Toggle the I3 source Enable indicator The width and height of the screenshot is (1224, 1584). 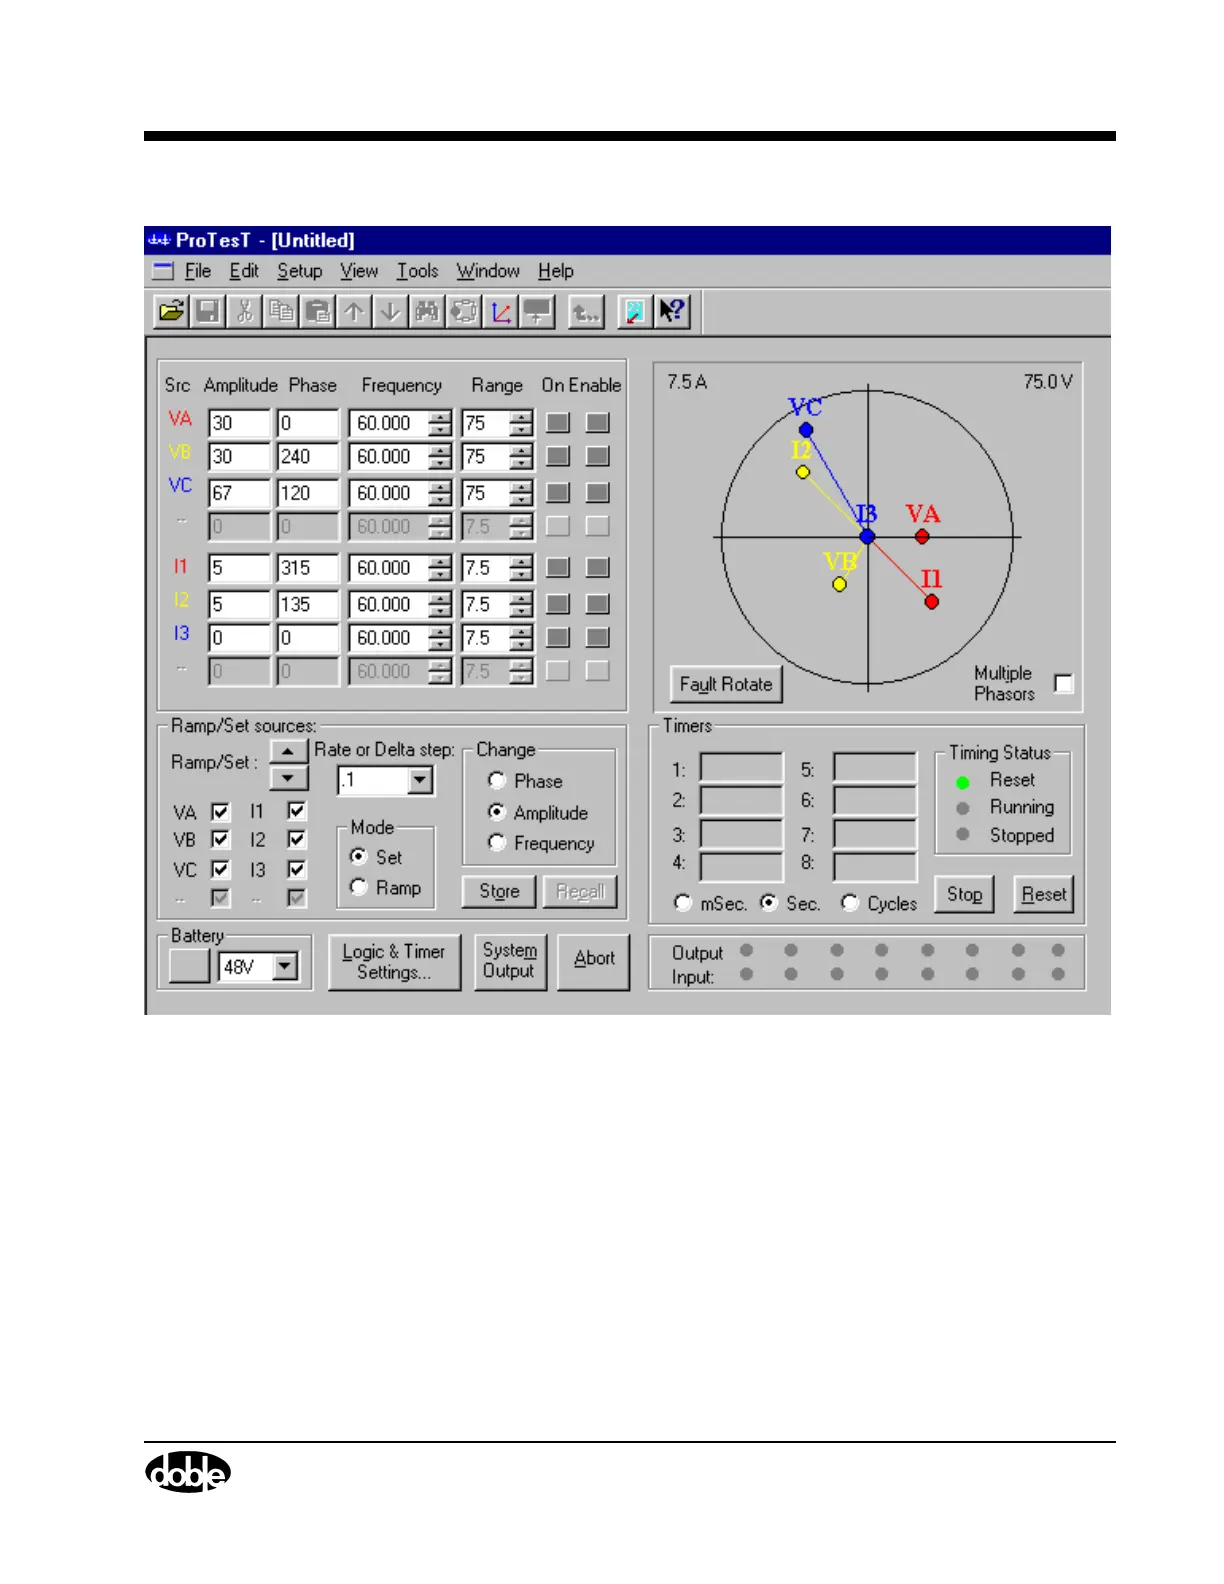597,637
